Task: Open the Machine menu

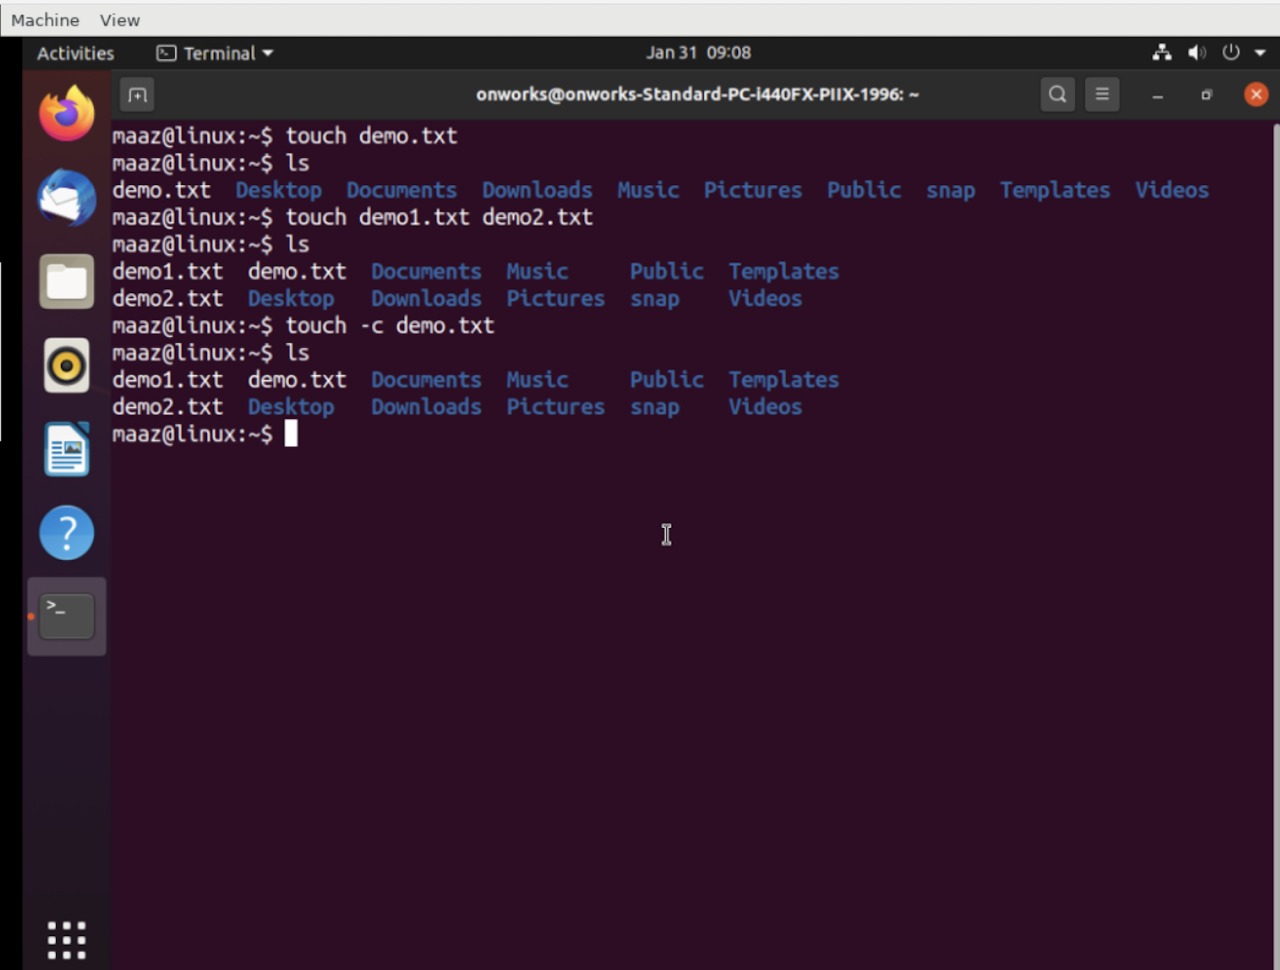Action: point(45,20)
